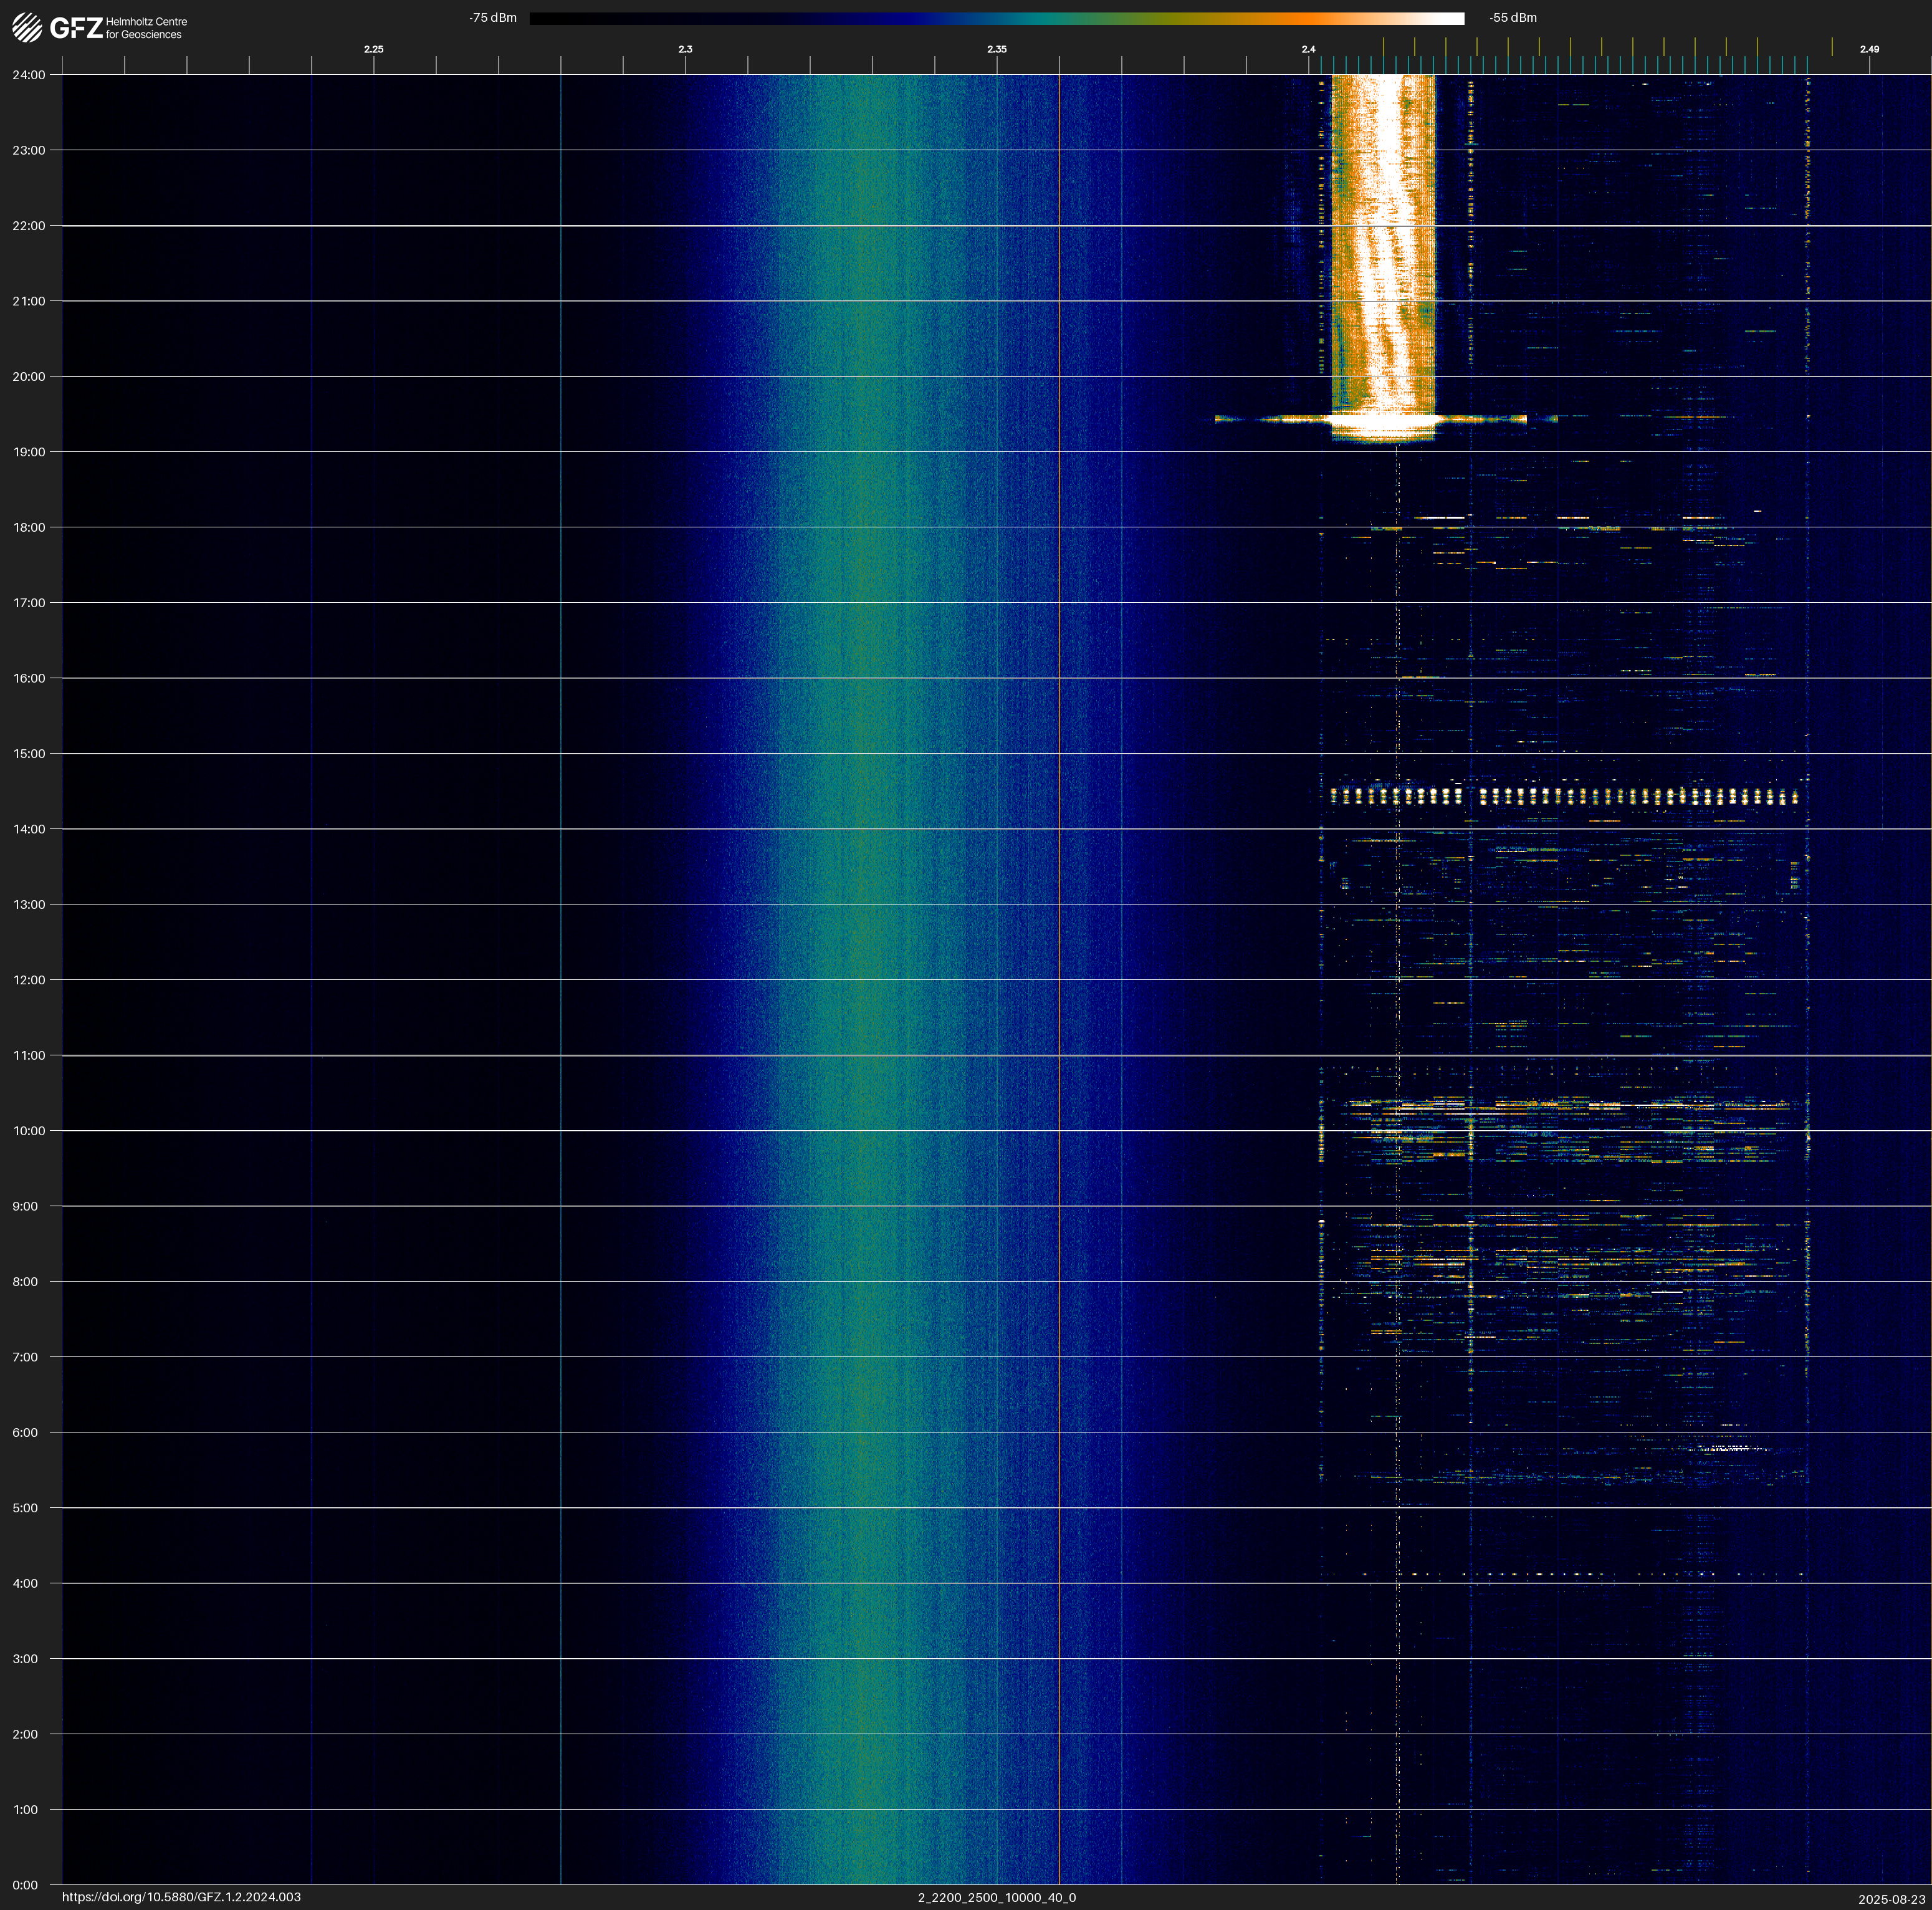
Task: Click the 24:00 time axis label
Action: [x=29, y=75]
